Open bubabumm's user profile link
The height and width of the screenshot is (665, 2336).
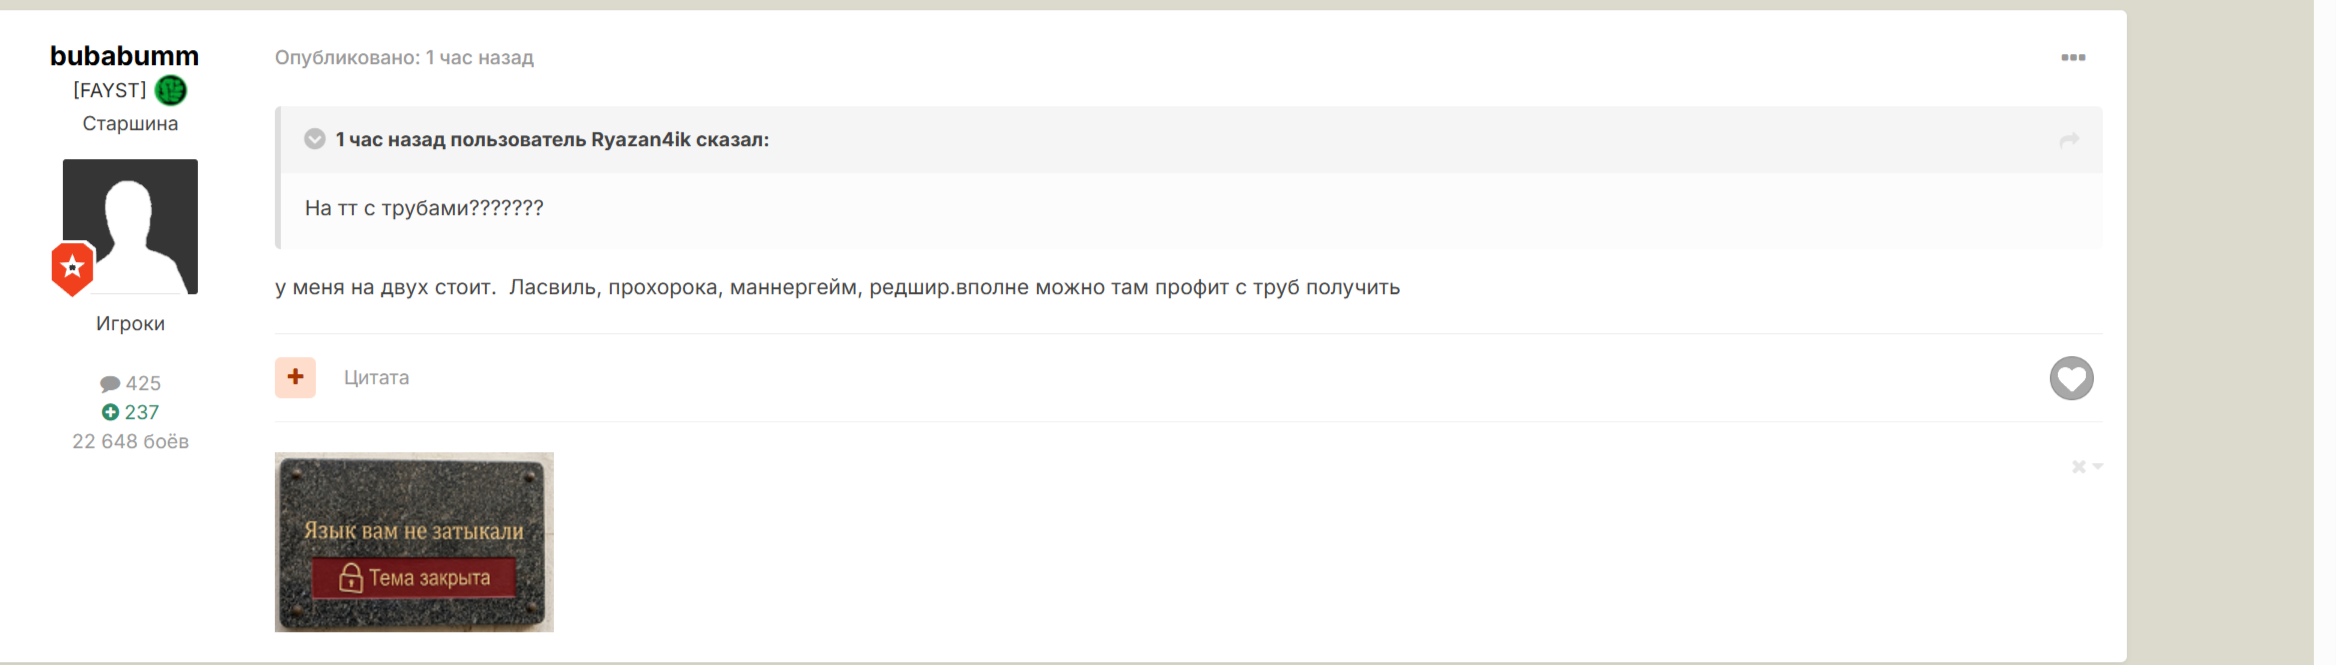tap(124, 56)
